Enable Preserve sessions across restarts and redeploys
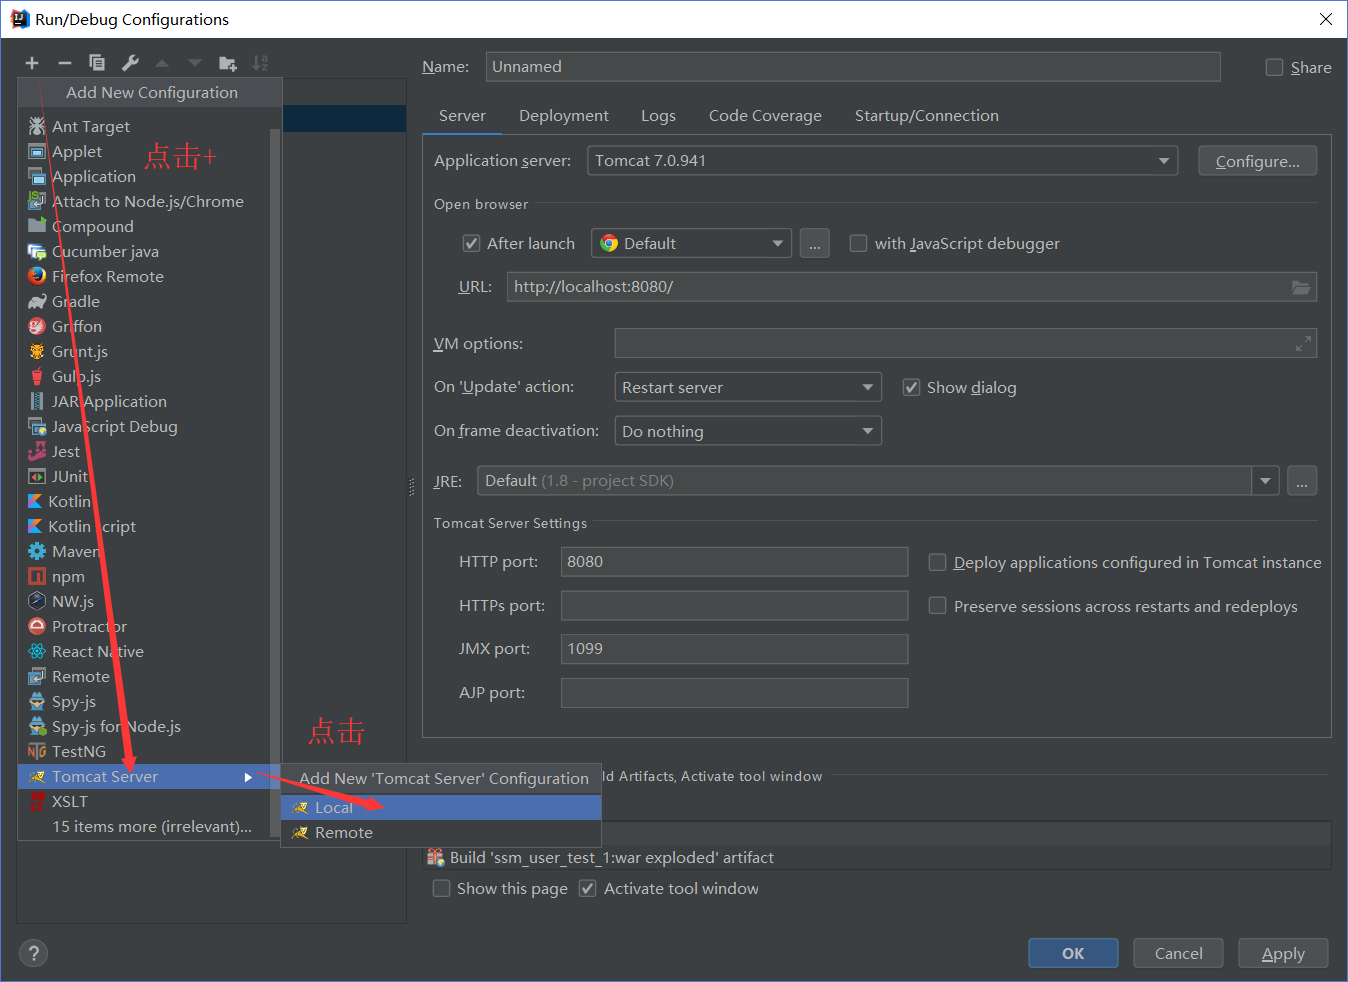Image resolution: width=1348 pixels, height=982 pixels. click(x=937, y=605)
